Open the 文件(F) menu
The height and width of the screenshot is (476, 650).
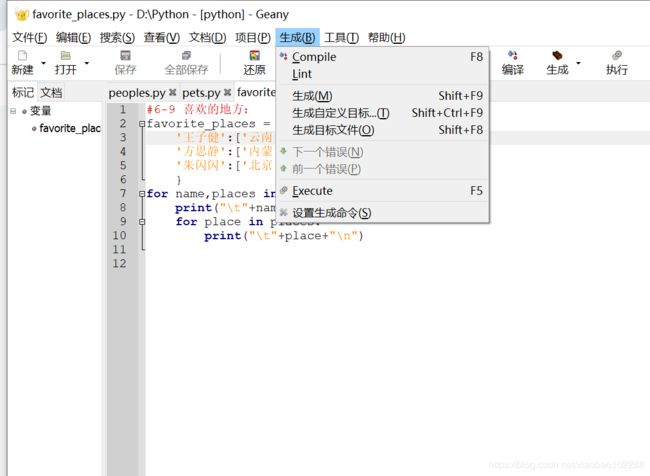29,38
